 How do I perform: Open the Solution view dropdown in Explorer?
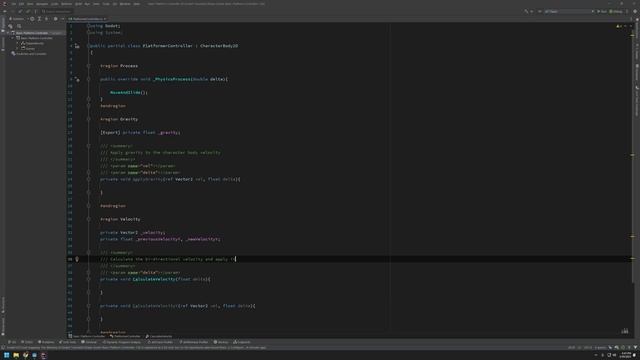[18, 19]
